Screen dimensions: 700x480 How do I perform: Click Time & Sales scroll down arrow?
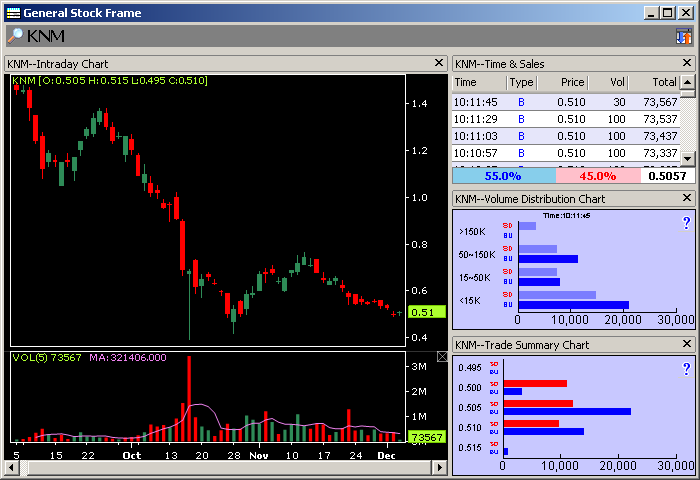(x=688, y=158)
